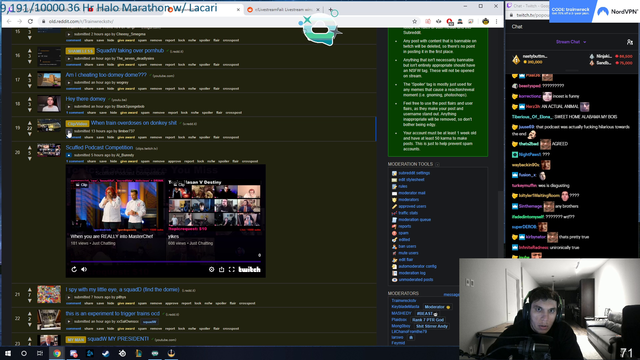Select the 'yikes' recommended clip
640x360 pixels.
[x=215, y=213]
